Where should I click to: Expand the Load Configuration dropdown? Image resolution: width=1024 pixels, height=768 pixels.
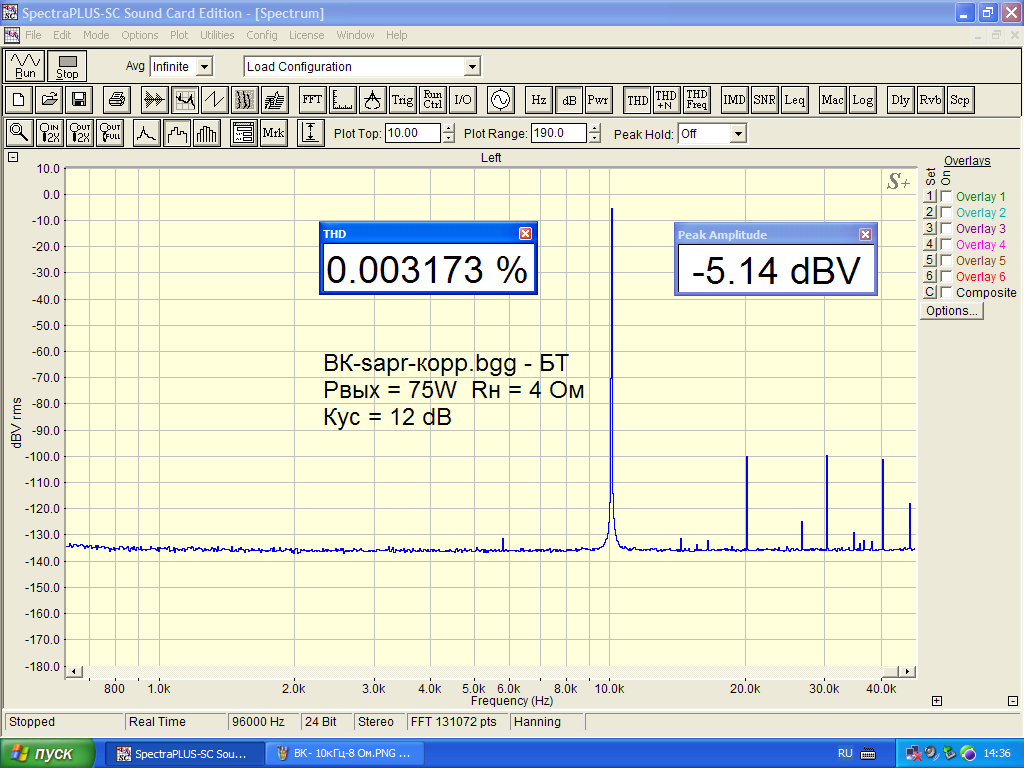click(x=472, y=67)
